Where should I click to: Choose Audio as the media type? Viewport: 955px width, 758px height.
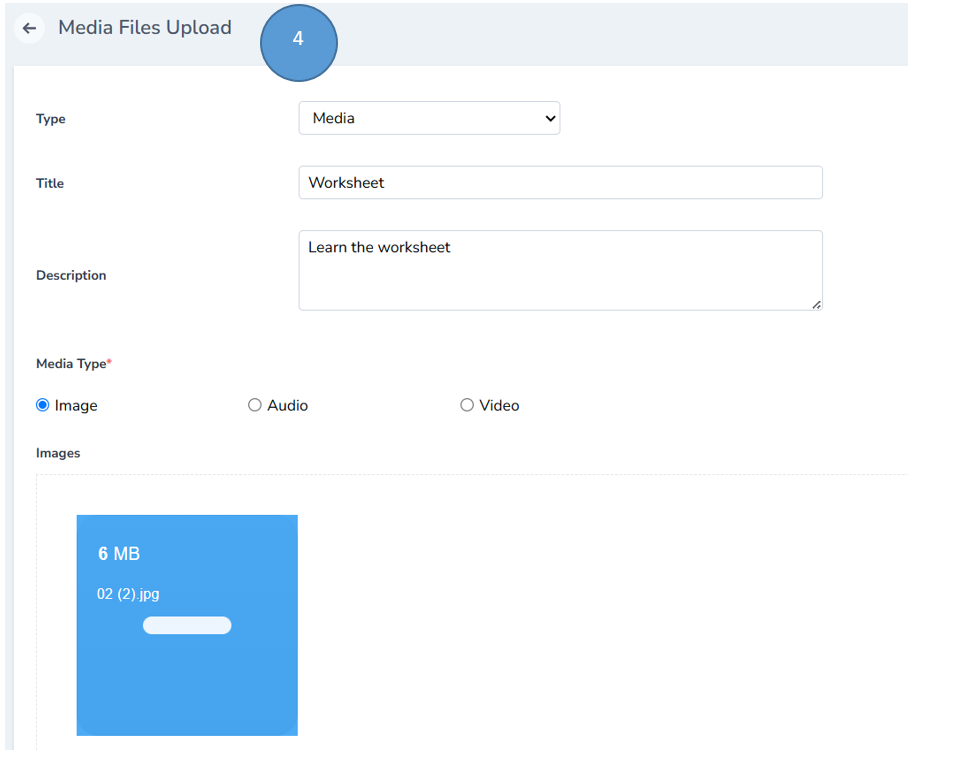click(255, 404)
